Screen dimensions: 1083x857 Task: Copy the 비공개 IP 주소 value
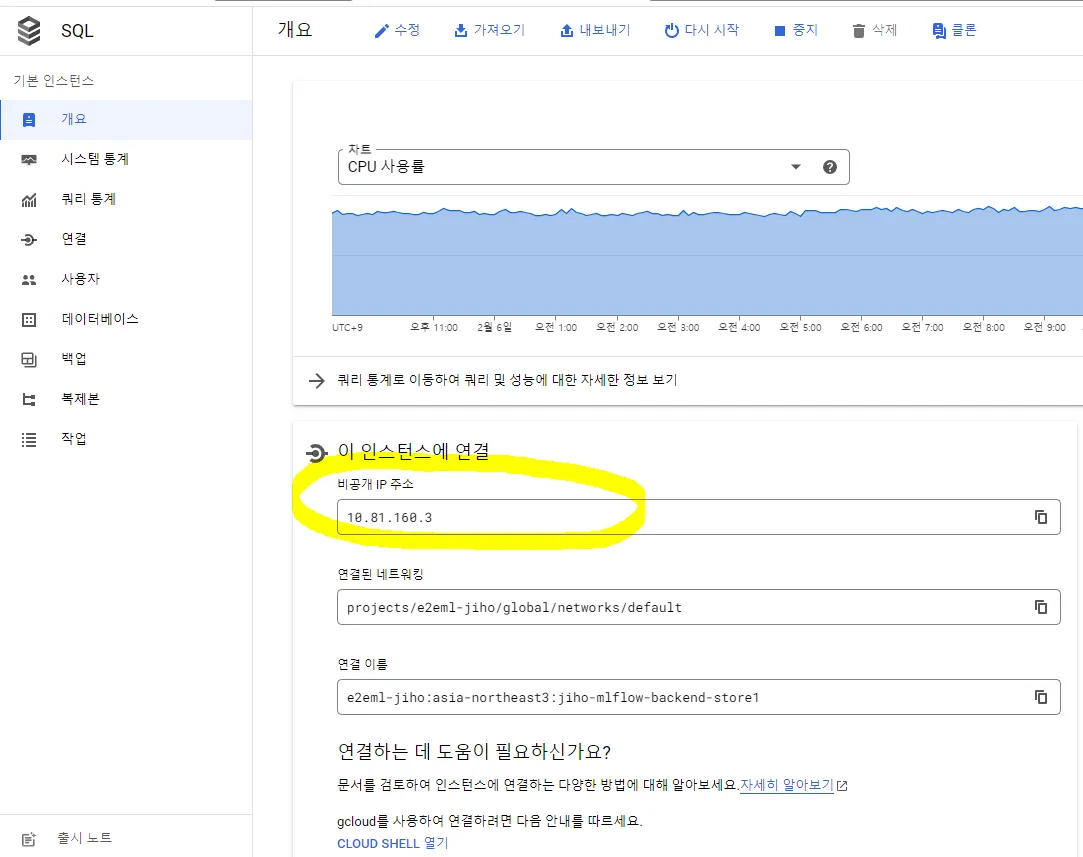1041,517
